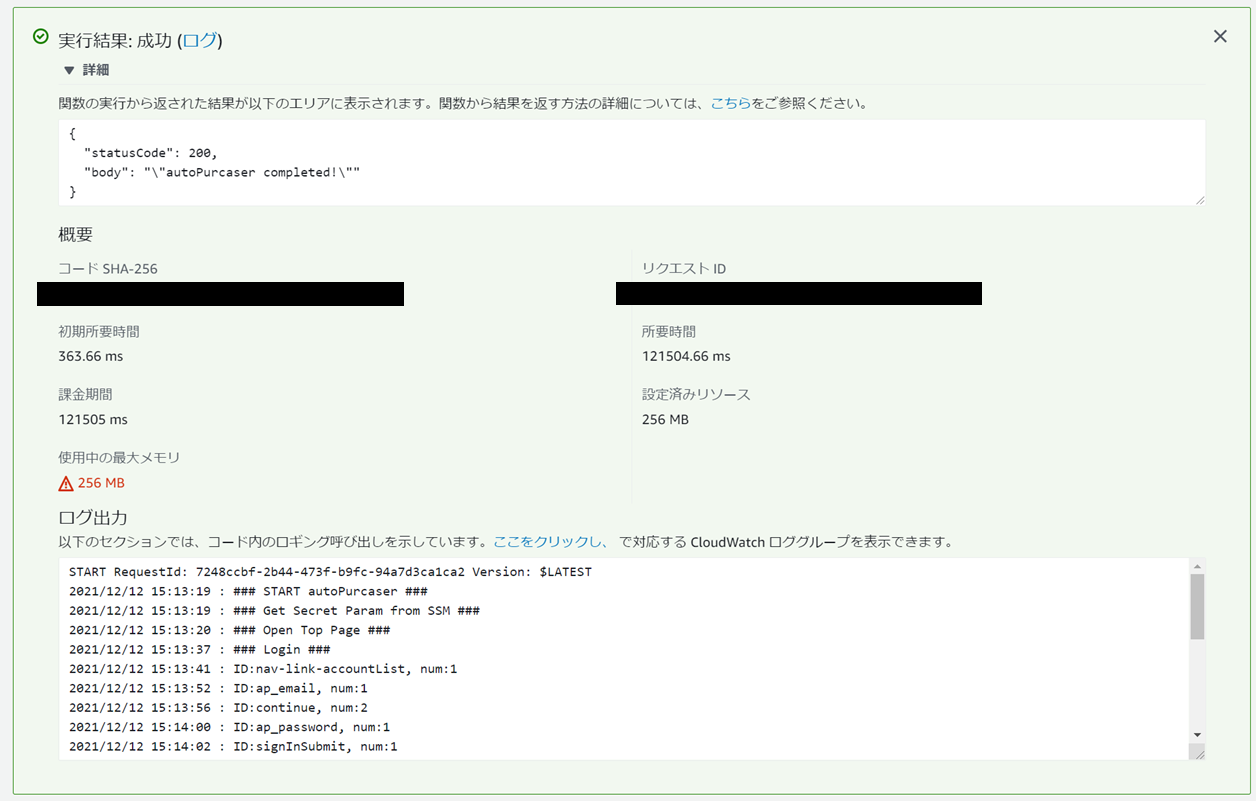Click the log output scrollbar thumb
Viewport: 1256px width, 801px height.
click(x=1197, y=605)
